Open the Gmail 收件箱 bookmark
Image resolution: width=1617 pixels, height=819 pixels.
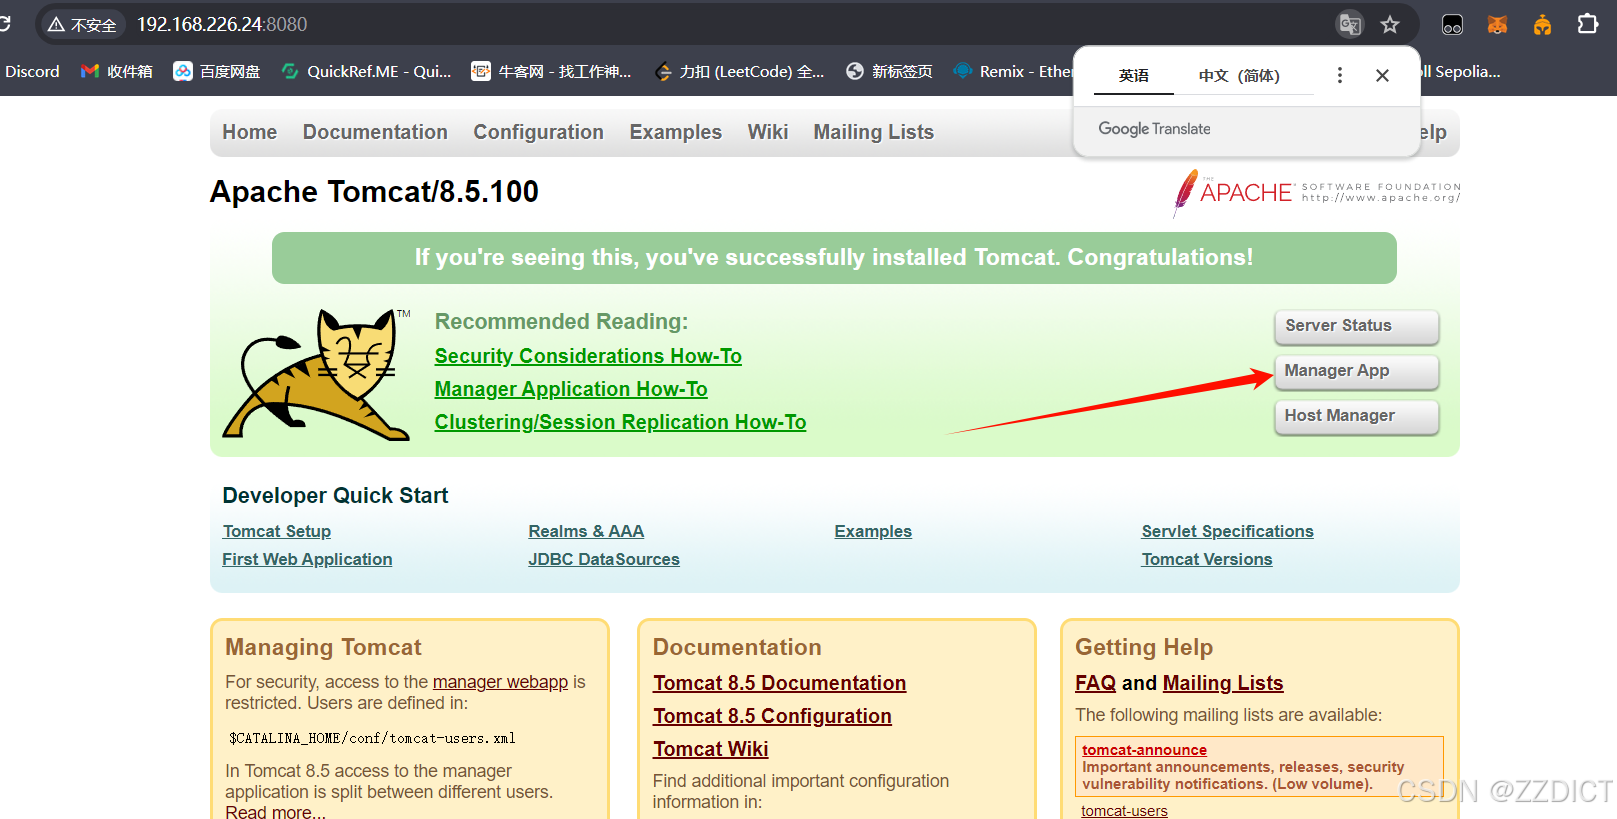tap(117, 71)
